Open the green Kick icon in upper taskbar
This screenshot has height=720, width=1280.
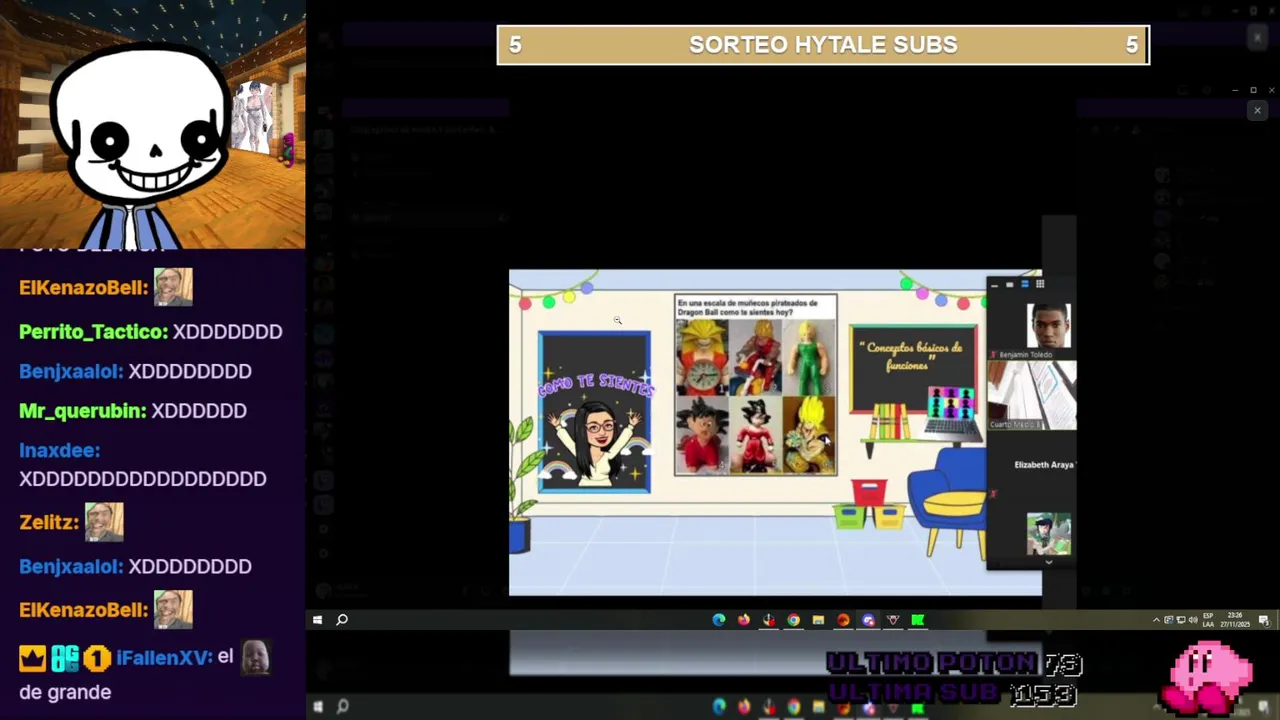pos(918,620)
